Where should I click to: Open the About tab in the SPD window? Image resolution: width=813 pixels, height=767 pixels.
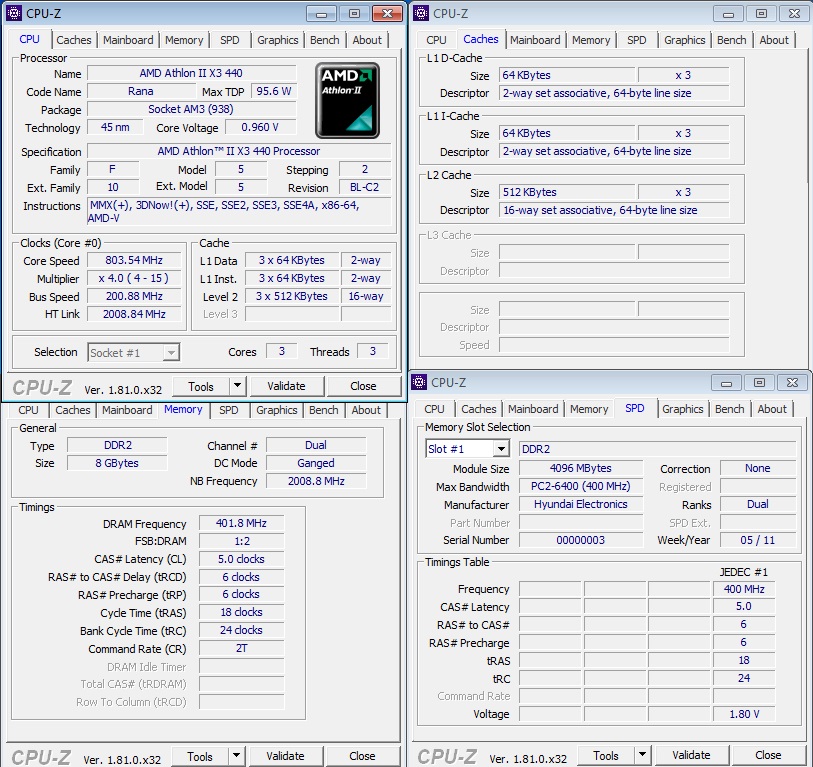pos(772,409)
